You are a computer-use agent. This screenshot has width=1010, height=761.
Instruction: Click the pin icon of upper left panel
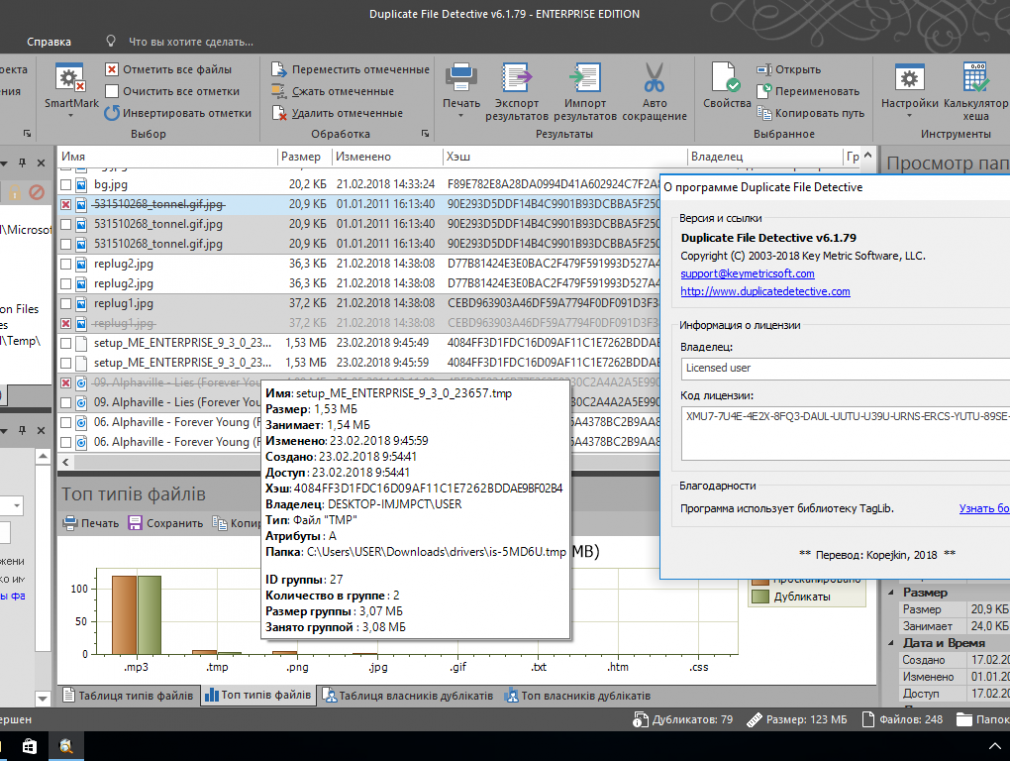[x=23, y=163]
